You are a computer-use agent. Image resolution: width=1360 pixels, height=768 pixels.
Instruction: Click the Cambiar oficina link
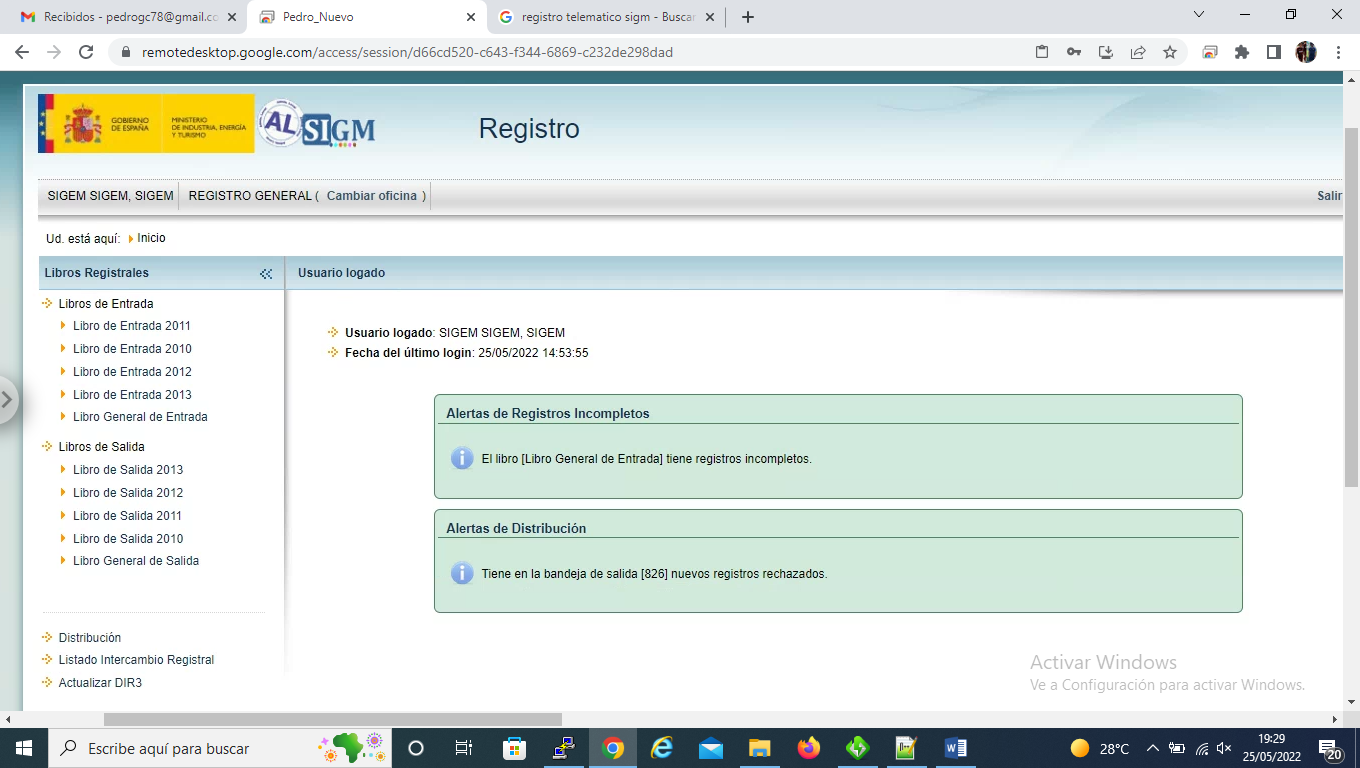click(x=372, y=196)
